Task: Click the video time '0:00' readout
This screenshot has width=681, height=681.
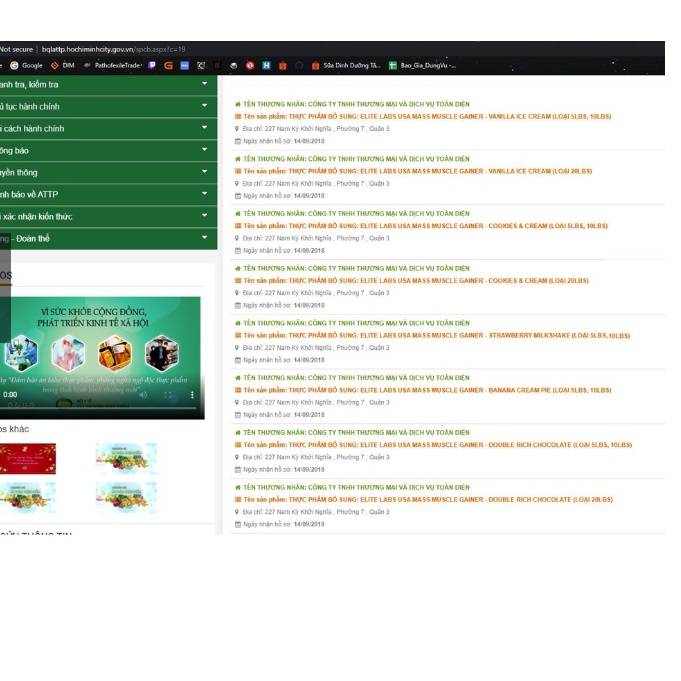Action: (10, 395)
